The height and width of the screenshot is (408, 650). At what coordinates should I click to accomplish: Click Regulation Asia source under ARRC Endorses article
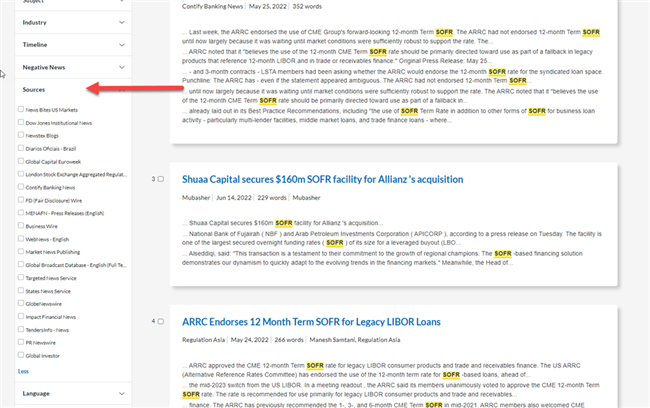pyautogui.click(x=203, y=340)
